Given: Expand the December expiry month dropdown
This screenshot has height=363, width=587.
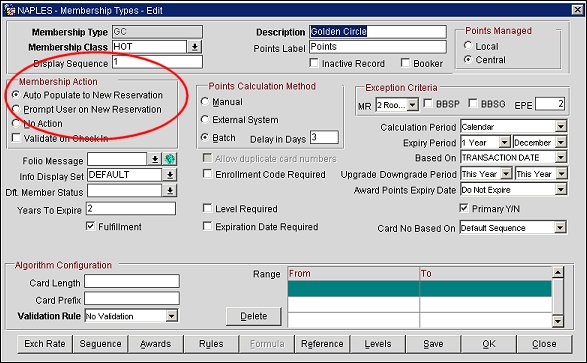Looking at the screenshot, I should pyautogui.click(x=561, y=142).
